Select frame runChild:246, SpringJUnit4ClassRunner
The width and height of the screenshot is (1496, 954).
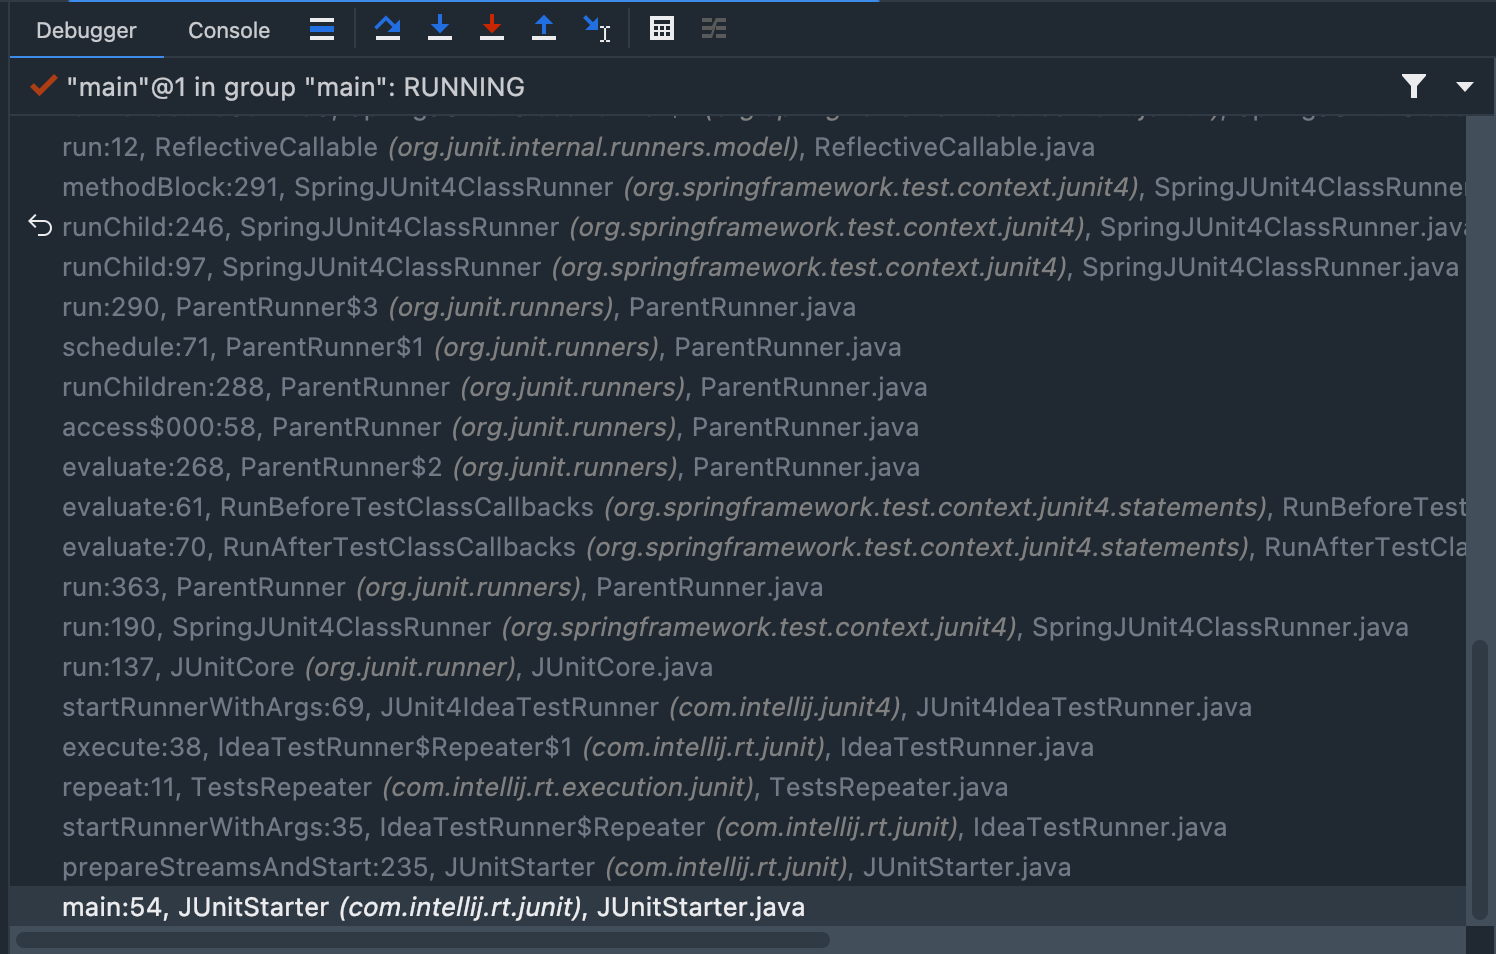[x=738, y=227]
